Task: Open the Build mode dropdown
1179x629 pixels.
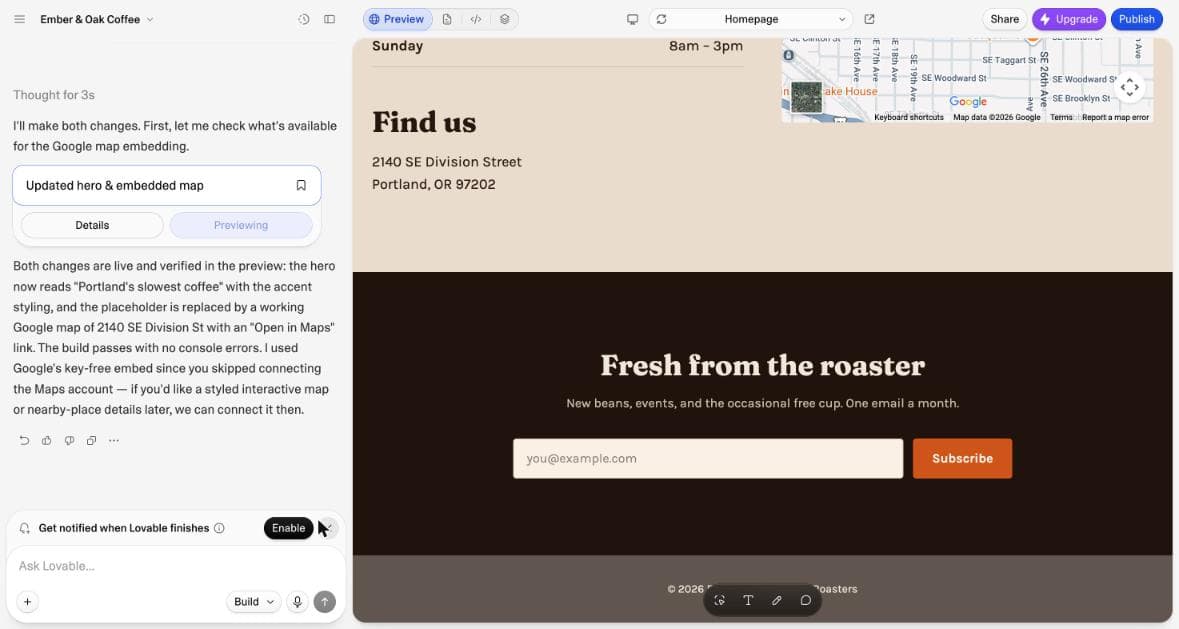Action: click(x=253, y=602)
